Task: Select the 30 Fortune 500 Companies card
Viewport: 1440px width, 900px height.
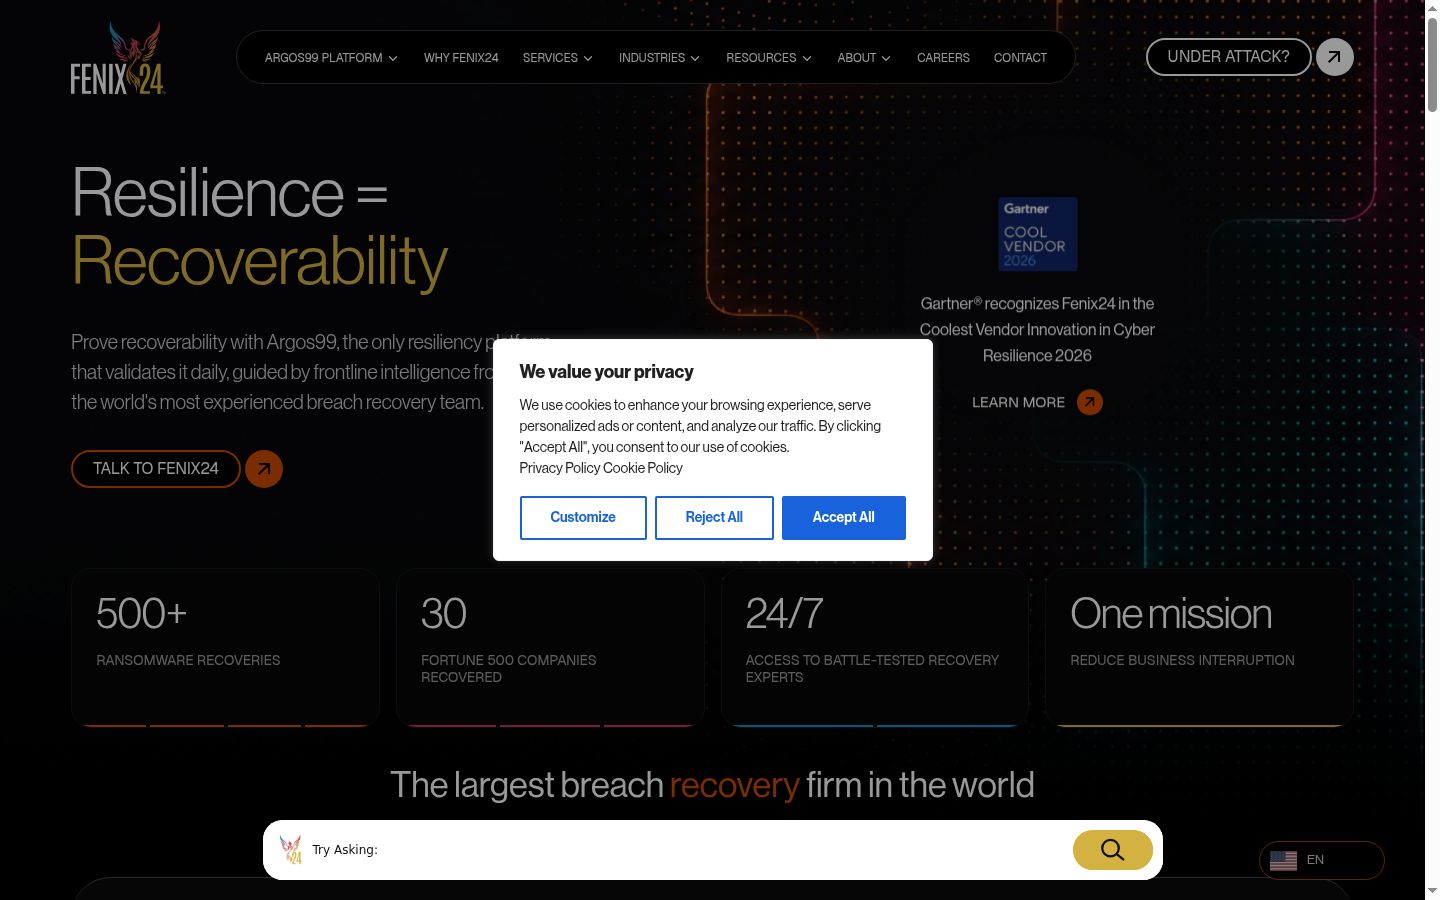Action: [550, 648]
